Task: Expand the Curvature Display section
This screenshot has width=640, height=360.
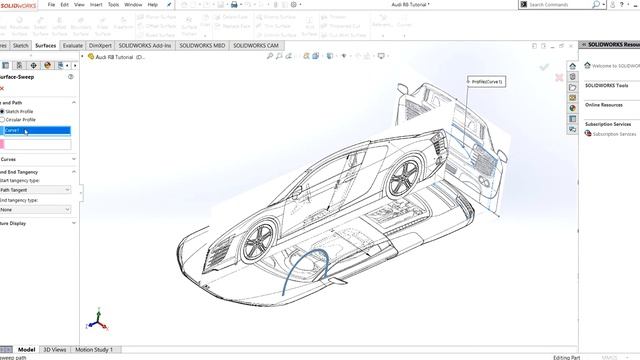Action: [x=74, y=223]
